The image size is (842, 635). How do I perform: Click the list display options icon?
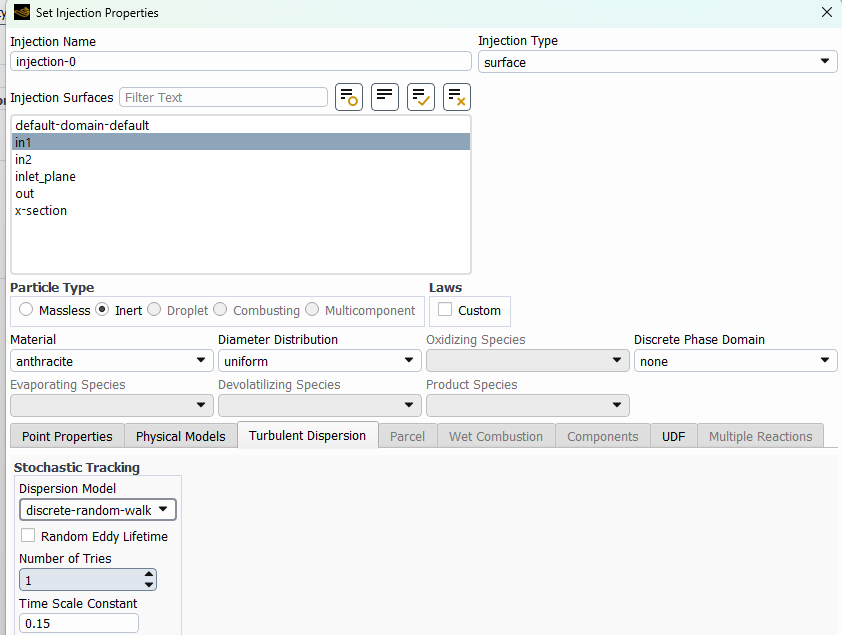click(385, 97)
